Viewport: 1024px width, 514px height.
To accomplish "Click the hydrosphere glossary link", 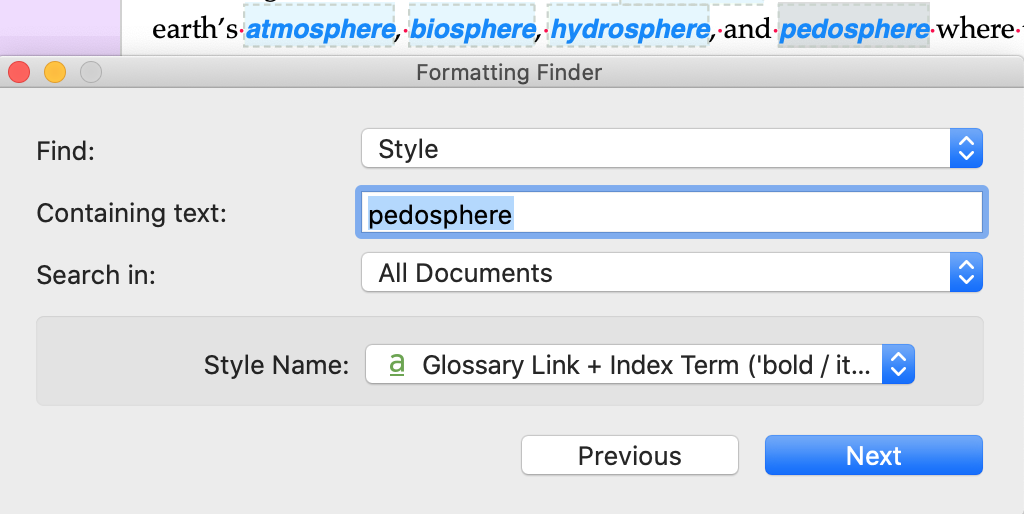I will point(630,29).
